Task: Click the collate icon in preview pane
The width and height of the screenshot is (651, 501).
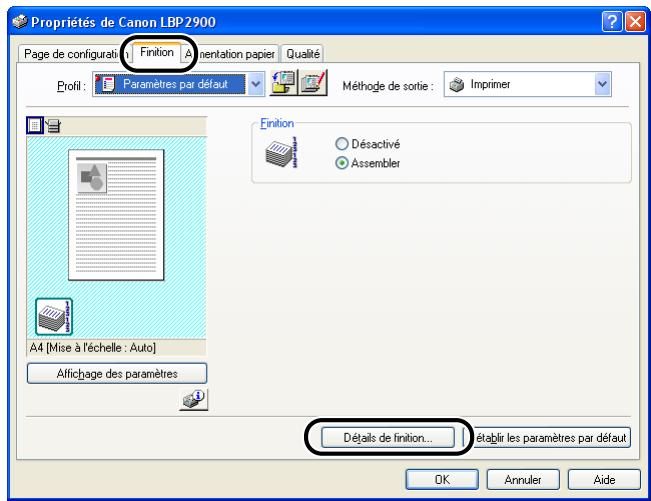Action: tap(54, 317)
